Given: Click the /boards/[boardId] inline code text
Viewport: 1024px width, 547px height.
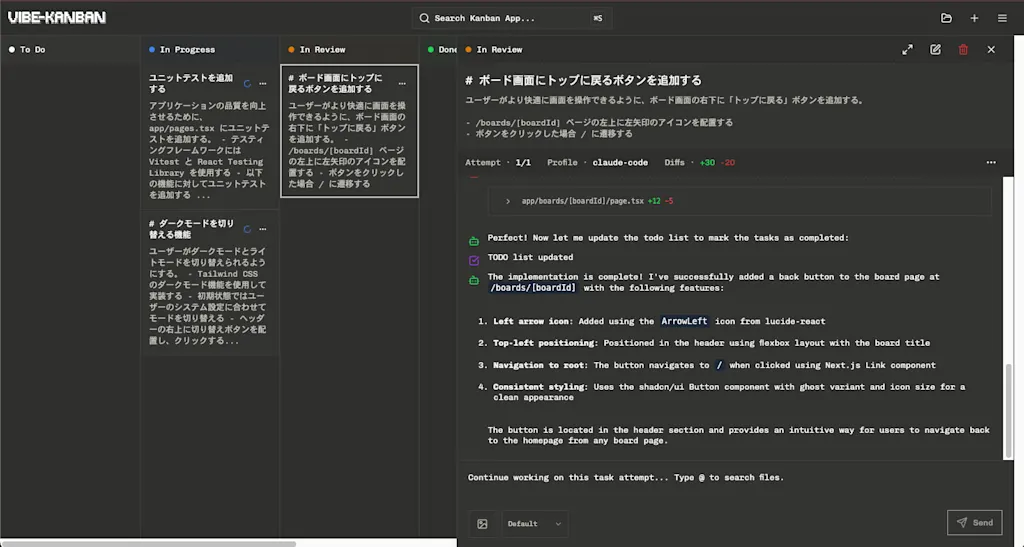Looking at the screenshot, I should click(533, 288).
